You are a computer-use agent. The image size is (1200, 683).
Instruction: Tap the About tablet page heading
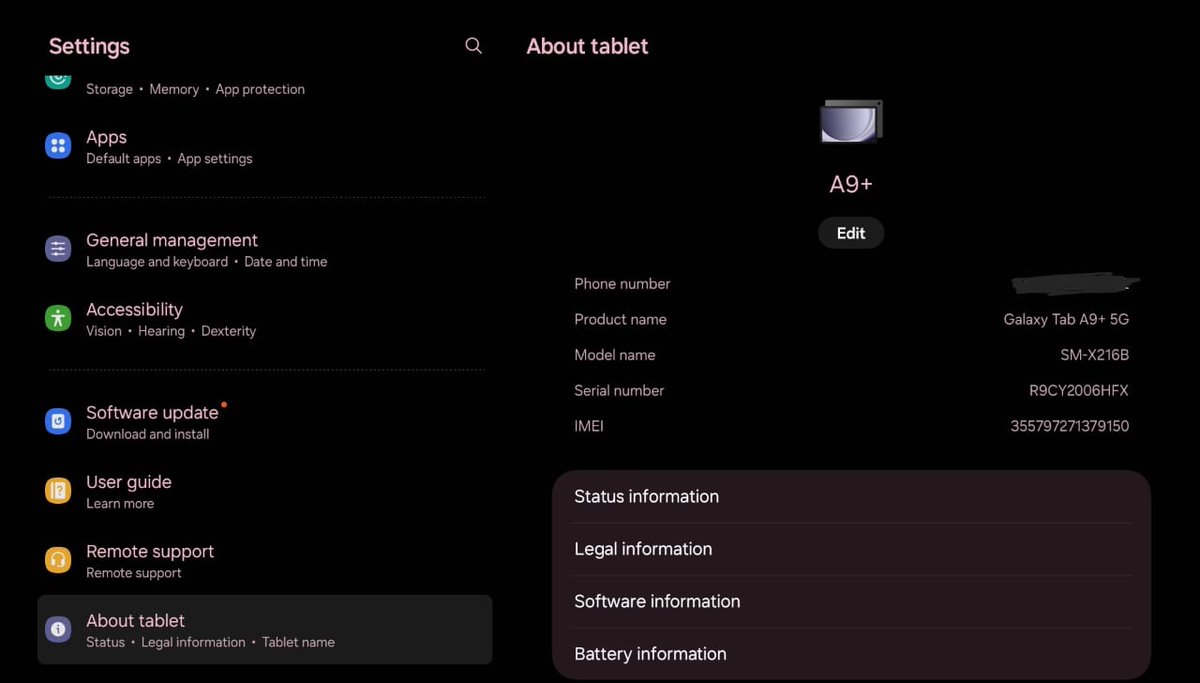point(587,46)
